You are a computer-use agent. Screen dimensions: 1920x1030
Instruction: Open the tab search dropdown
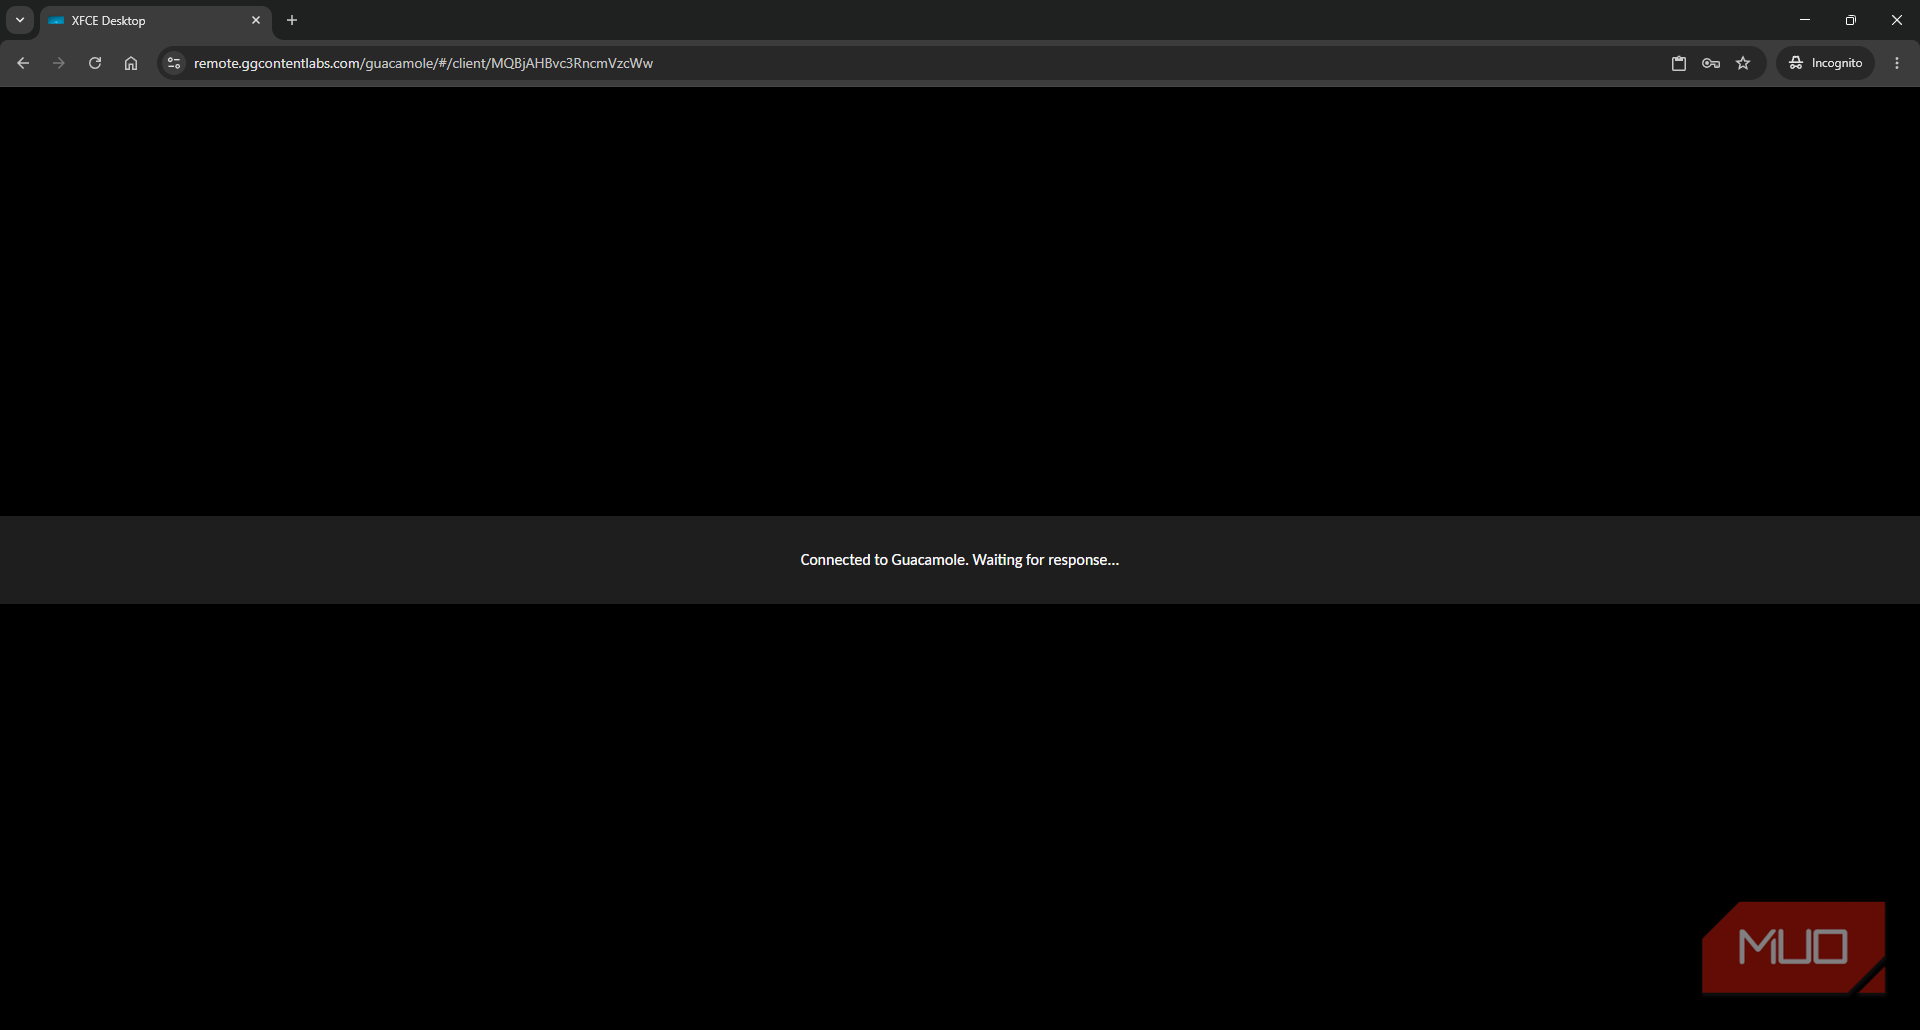pos(20,20)
